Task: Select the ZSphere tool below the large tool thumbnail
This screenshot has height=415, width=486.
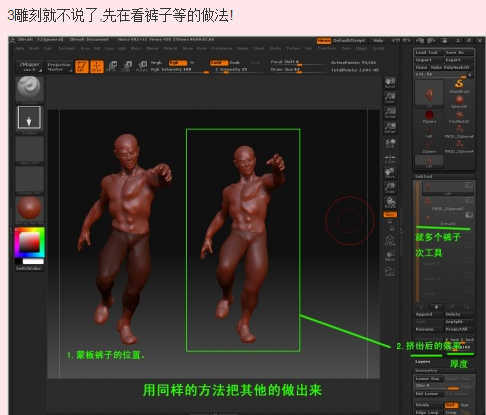Action: pos(429,116)
